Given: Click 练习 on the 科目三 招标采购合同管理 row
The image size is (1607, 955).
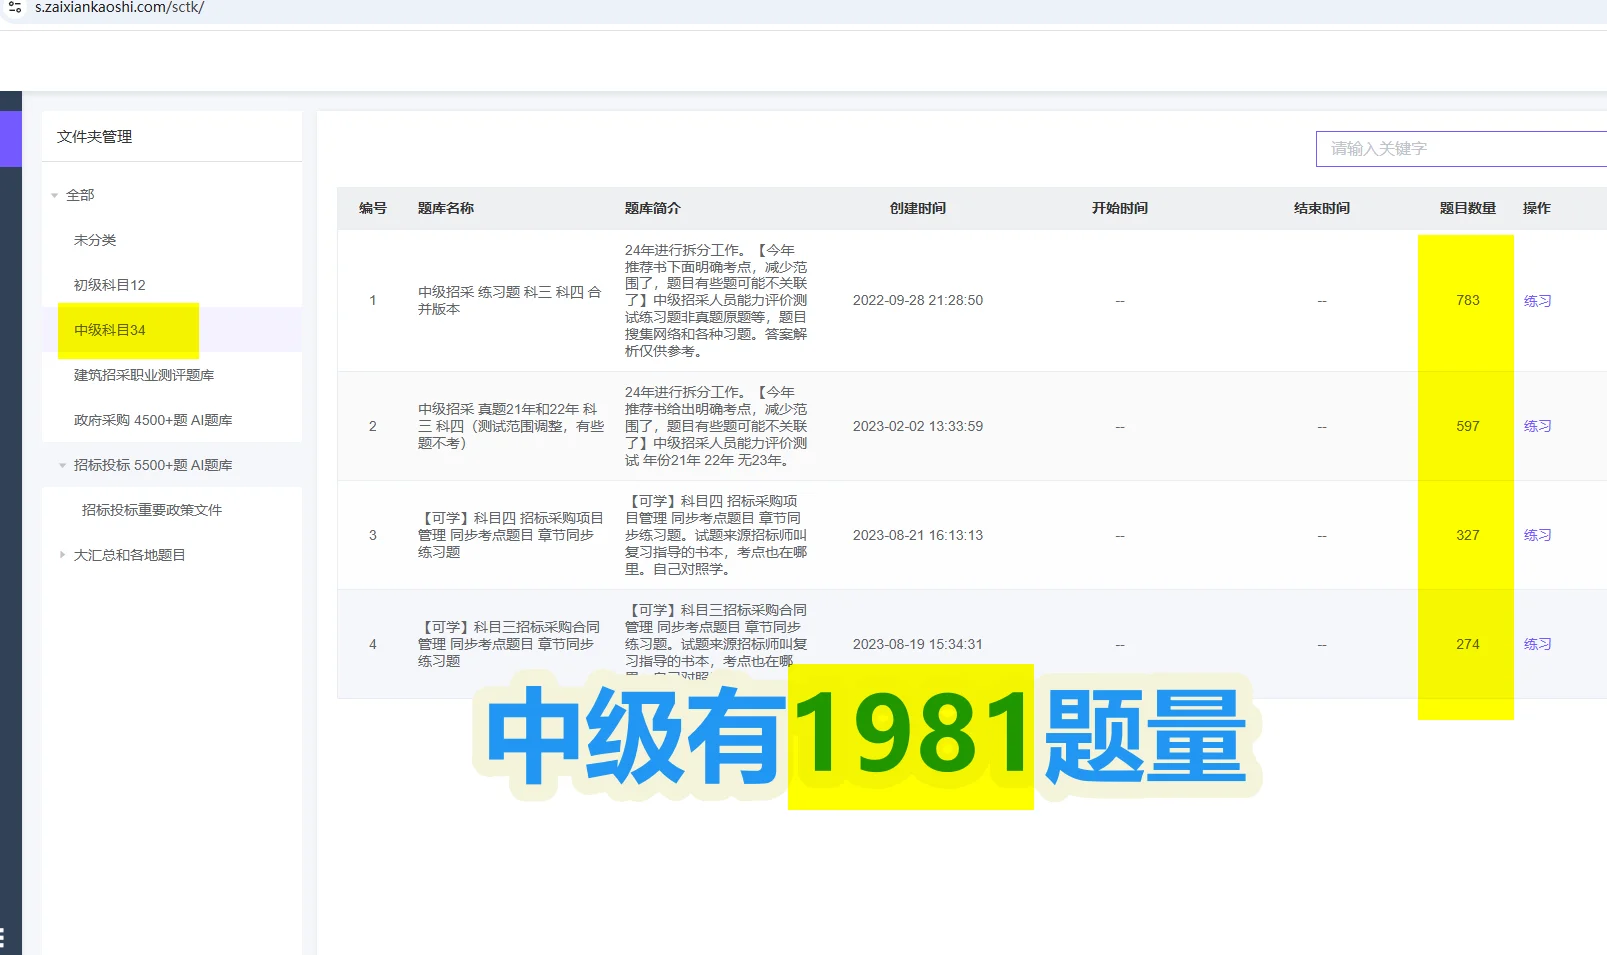Looking at the screenshot, I should click(x=1537, y=644).
